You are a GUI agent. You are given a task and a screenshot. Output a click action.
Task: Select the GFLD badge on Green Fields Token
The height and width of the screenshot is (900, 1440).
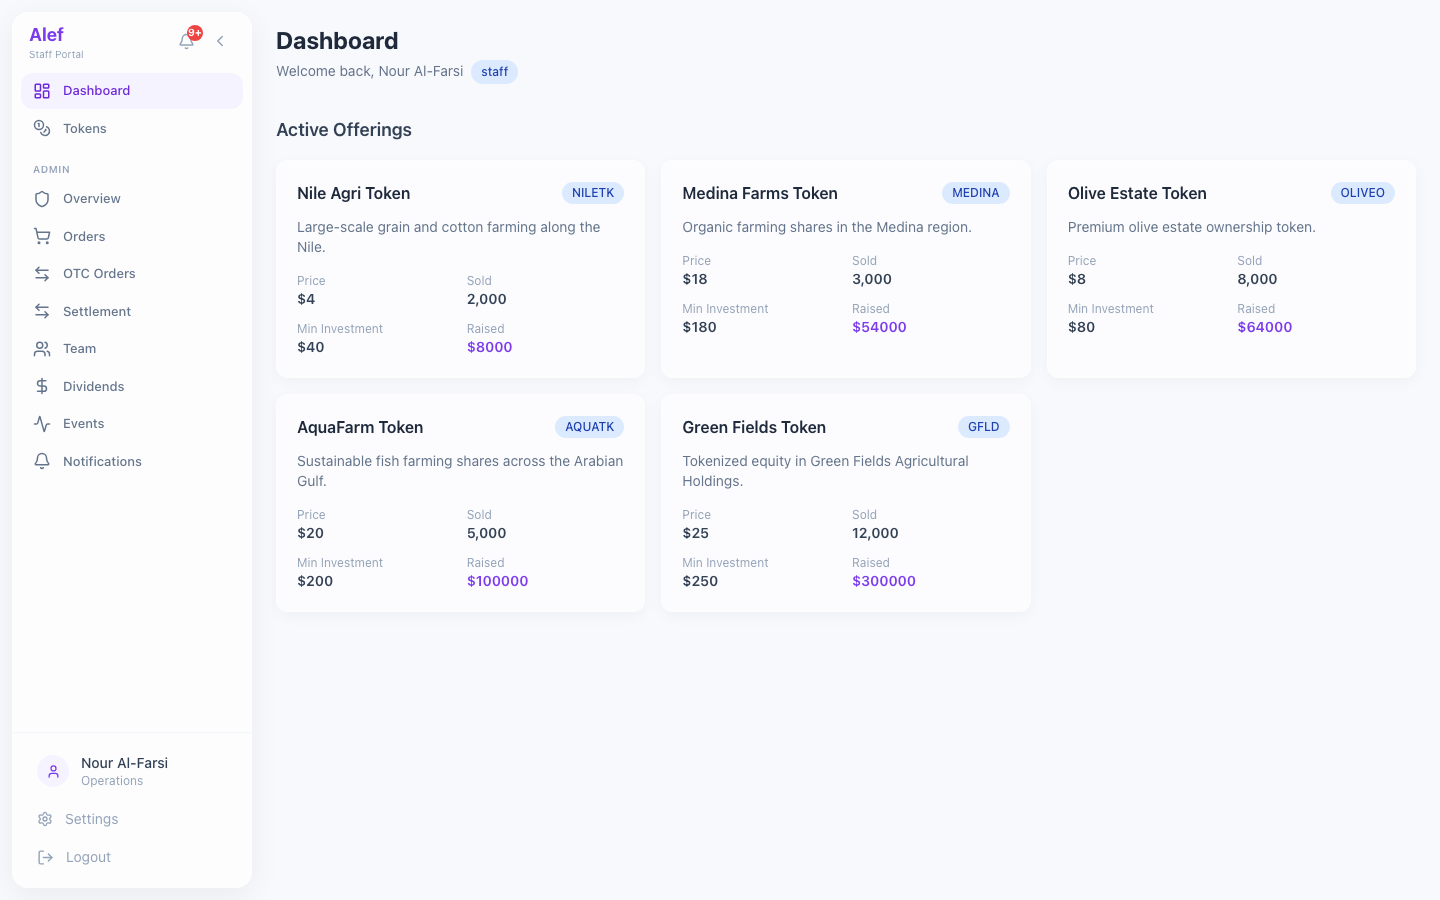click(983, 426)
